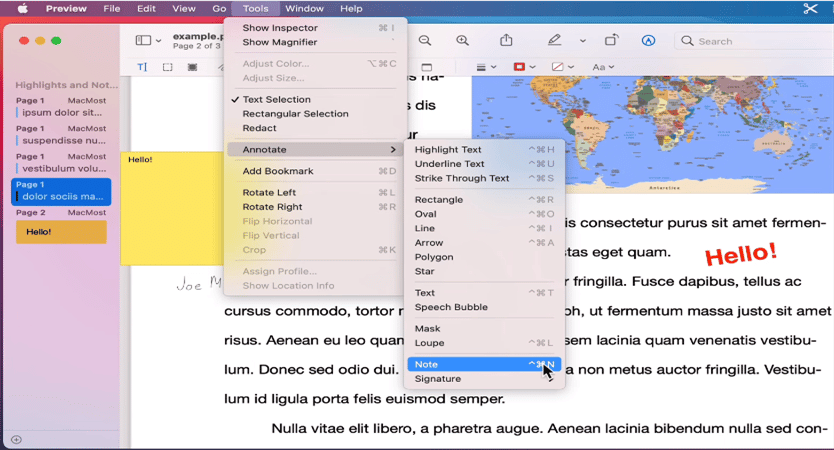Select the 'dolor sociis ma...' highlight entry
This screenshot has width=834, height=450.
(61, 191)
